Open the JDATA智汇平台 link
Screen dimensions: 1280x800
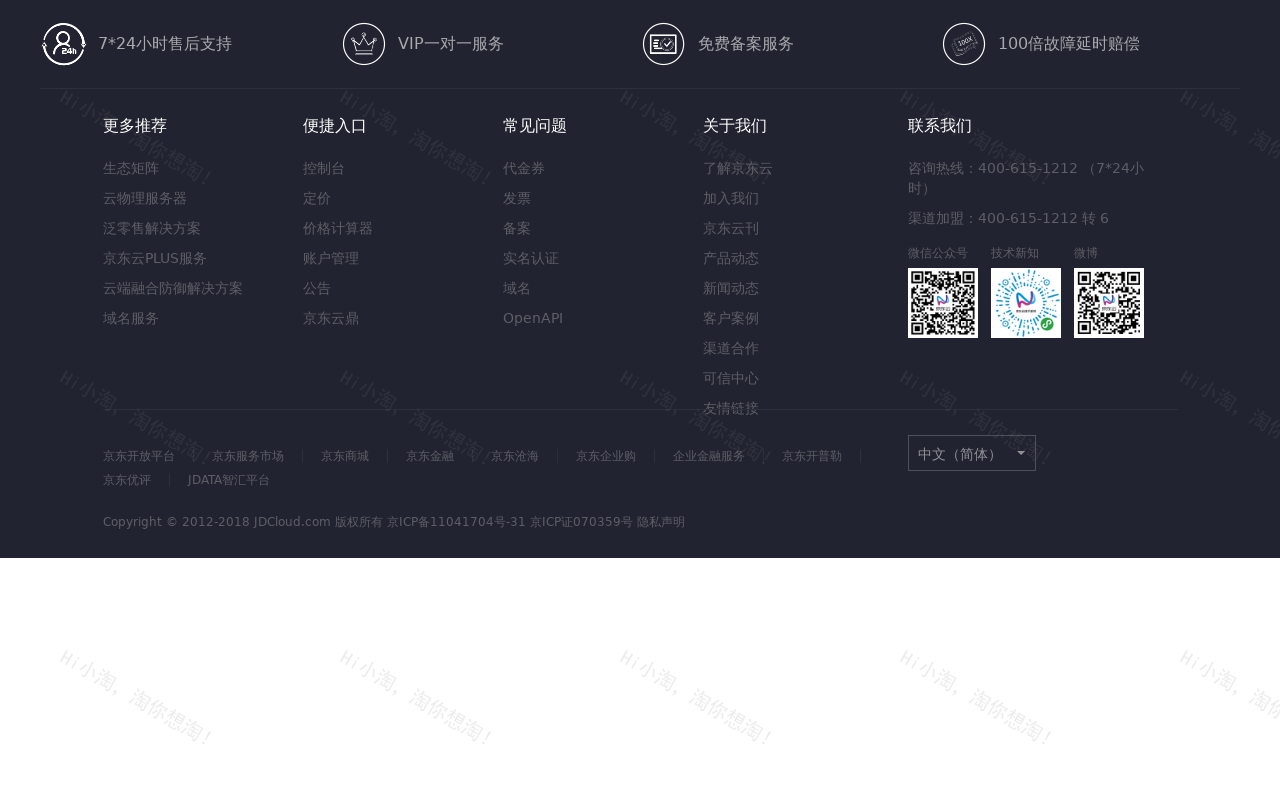pyautogui.click(x=228, y=479)
